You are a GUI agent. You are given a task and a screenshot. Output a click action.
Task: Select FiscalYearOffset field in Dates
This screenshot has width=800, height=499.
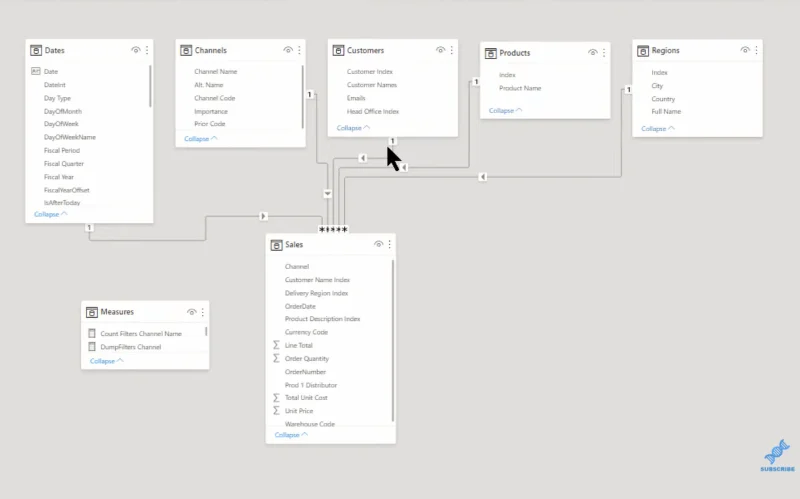point(66,190)
